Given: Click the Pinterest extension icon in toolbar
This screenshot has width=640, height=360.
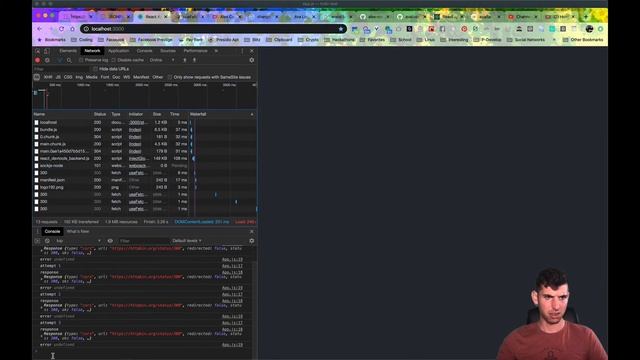Looking at the screenshot, I should (x=464, y=29).
